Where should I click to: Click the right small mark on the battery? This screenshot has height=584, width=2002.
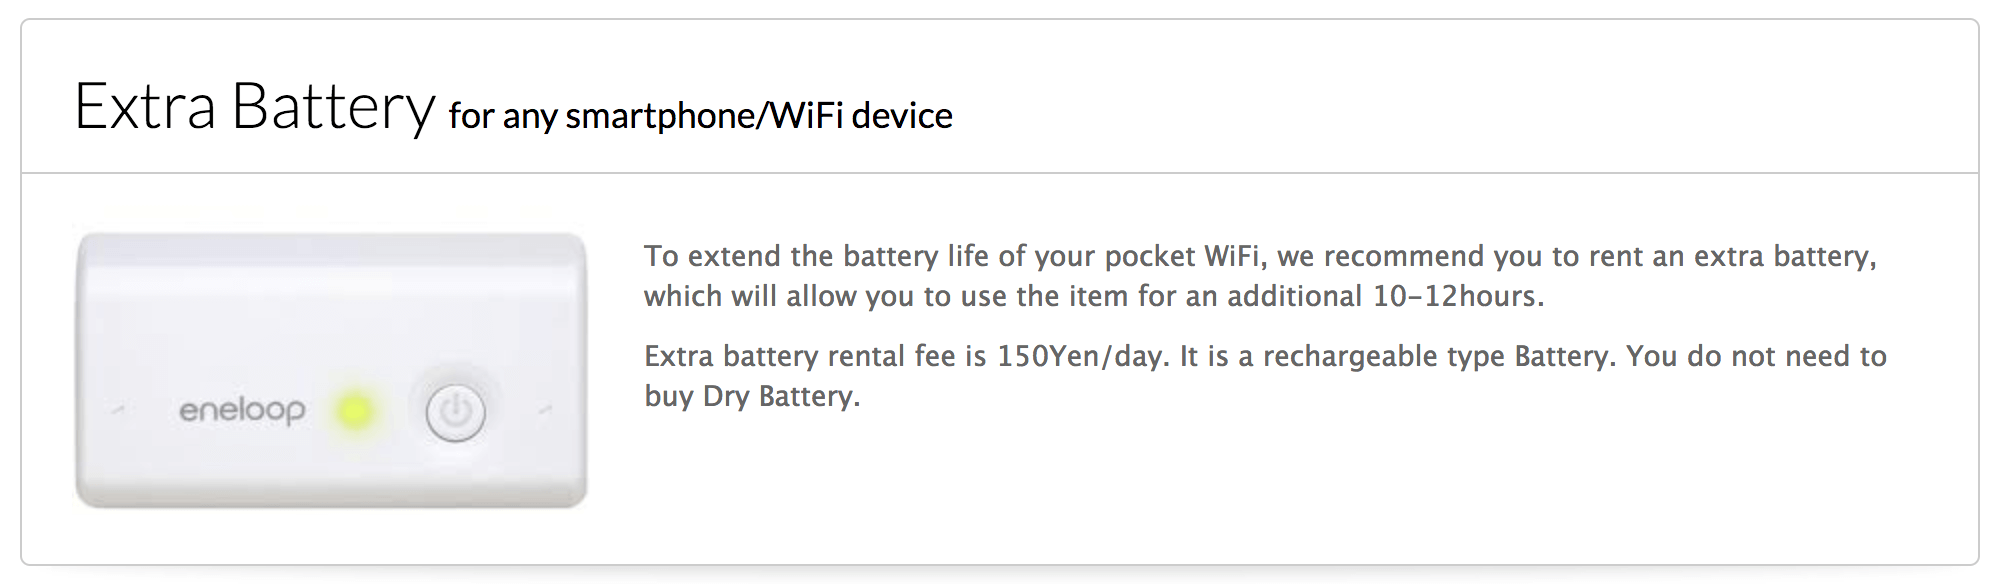(x=545, y=410)
